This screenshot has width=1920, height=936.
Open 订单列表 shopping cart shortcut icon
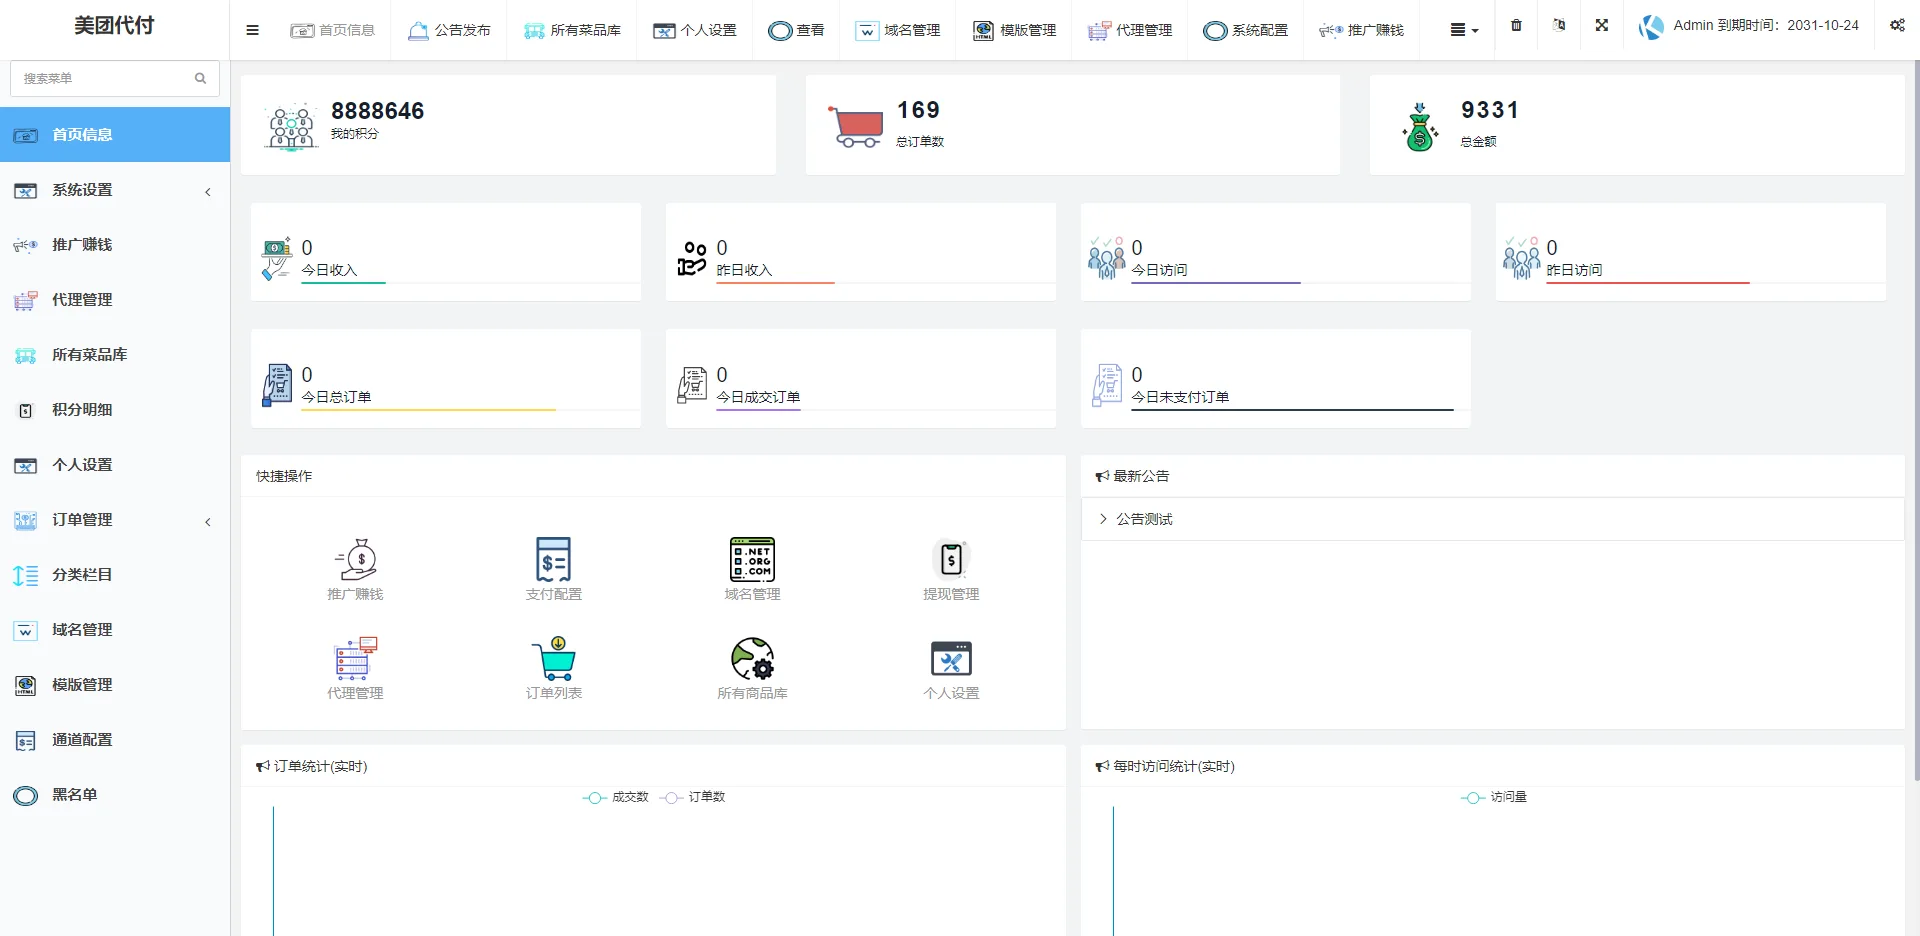[553, 659]
